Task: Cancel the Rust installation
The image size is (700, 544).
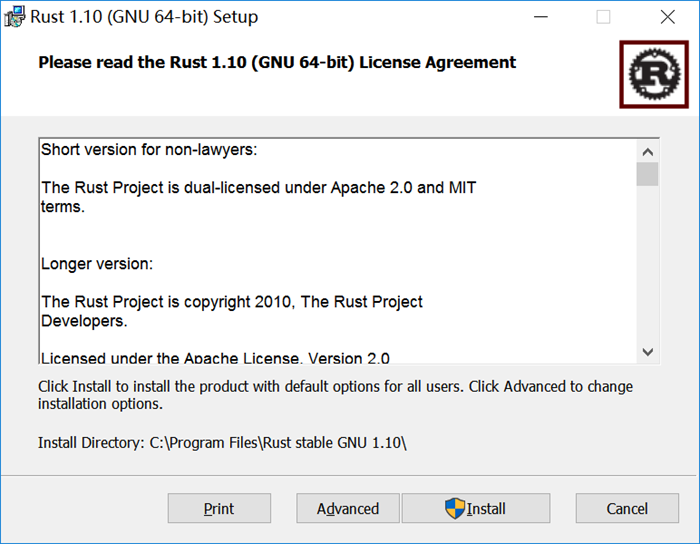Action: click(x=627, y=508)
